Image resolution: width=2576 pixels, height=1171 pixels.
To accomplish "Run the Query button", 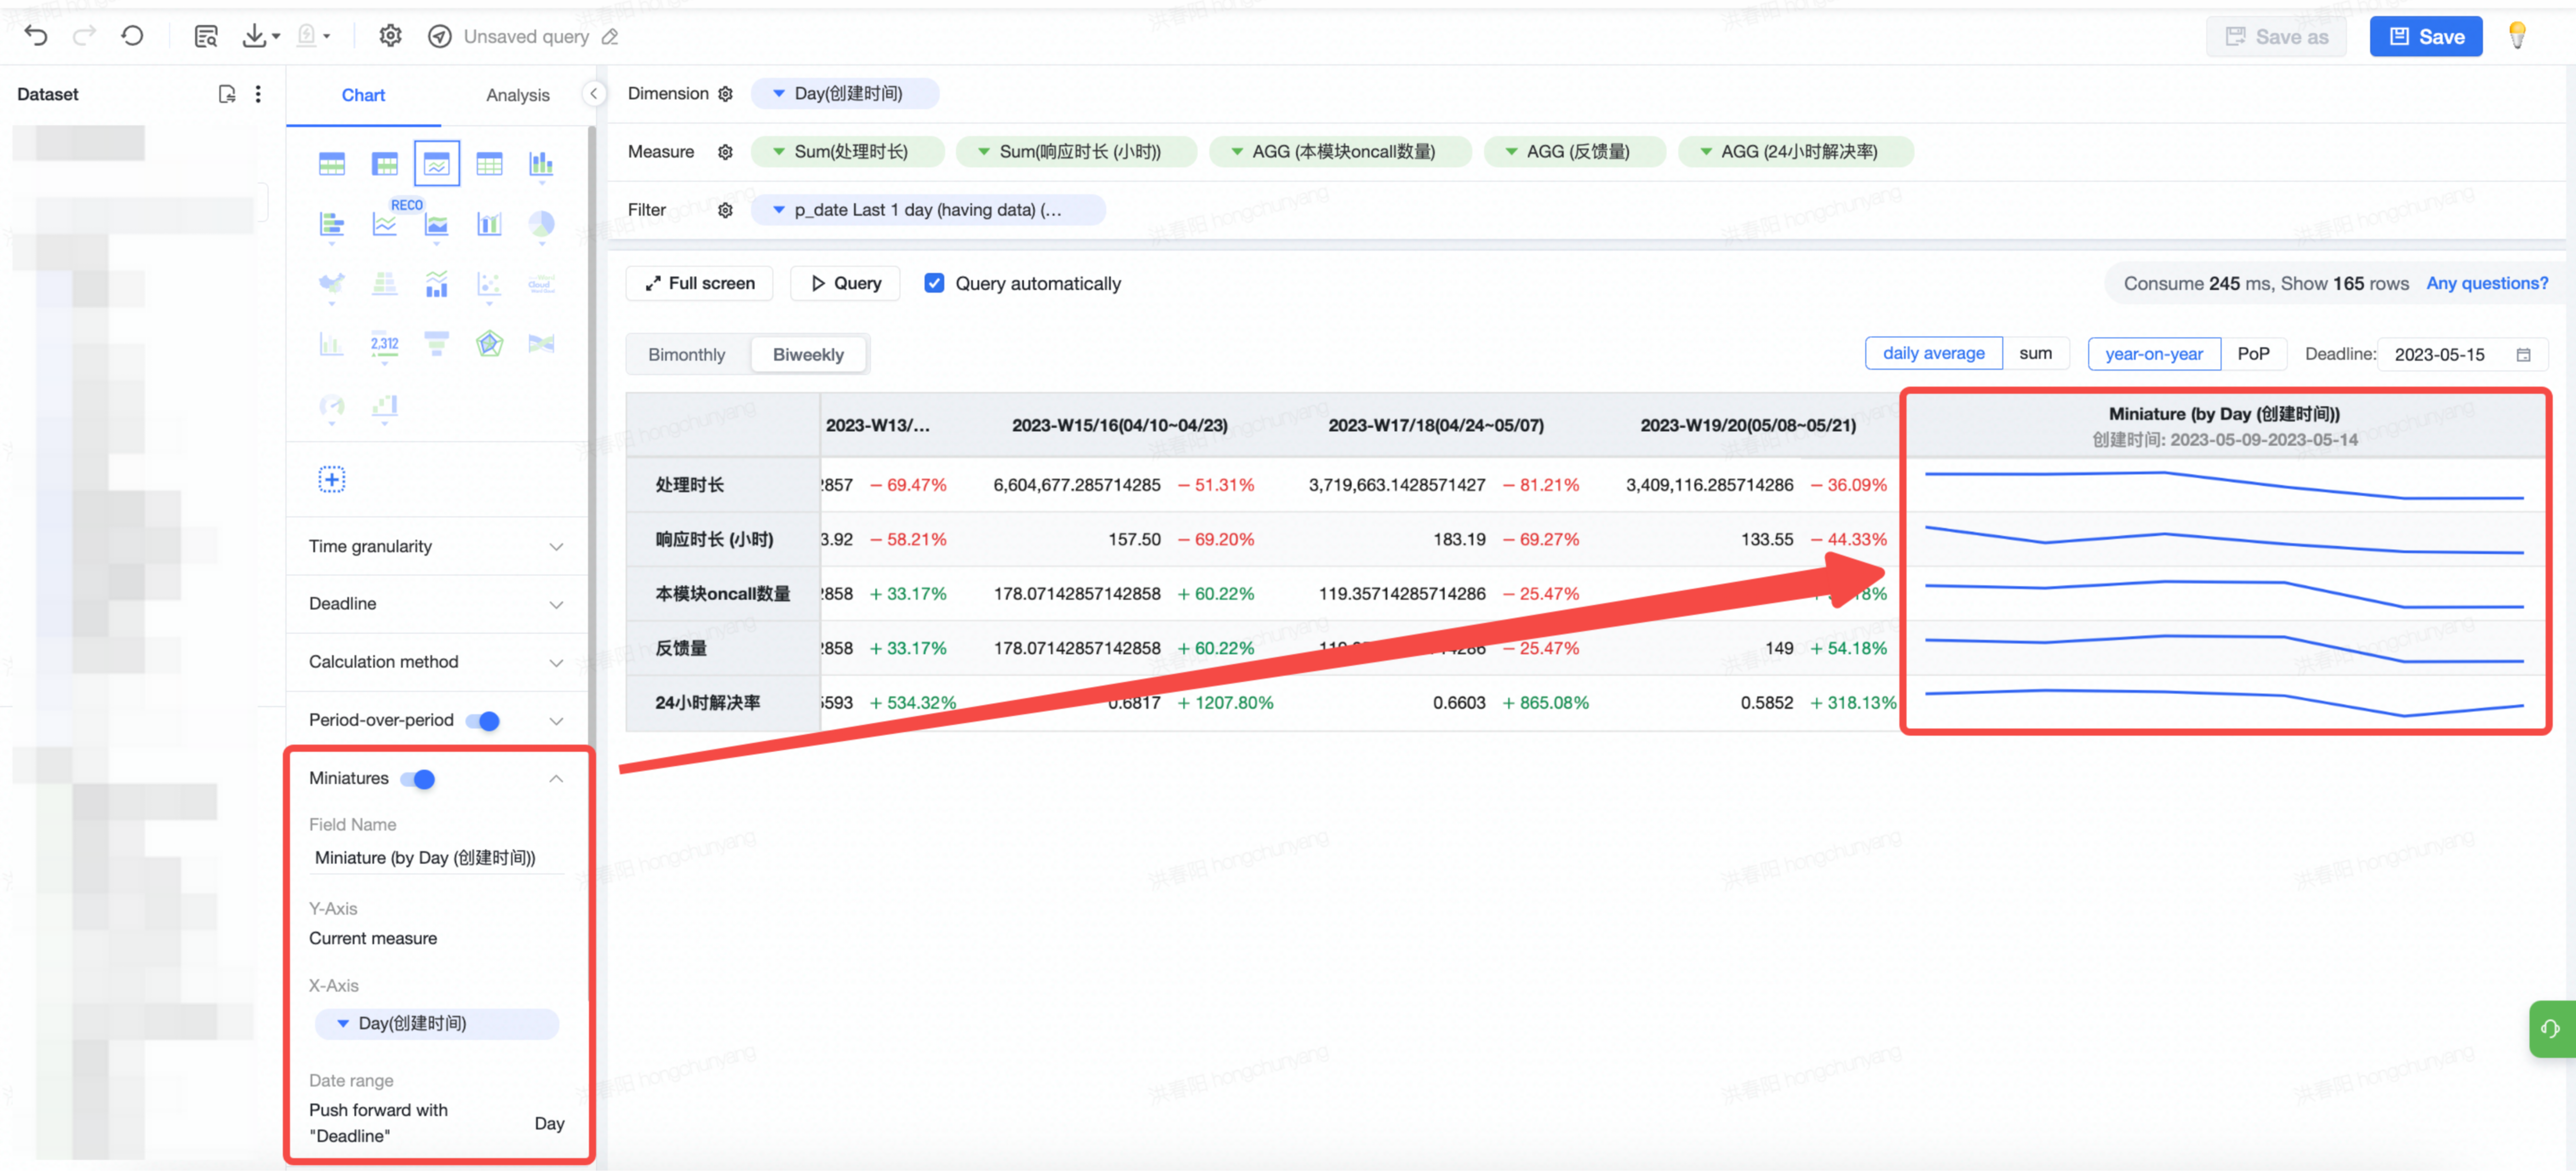I will coord(844,283).
